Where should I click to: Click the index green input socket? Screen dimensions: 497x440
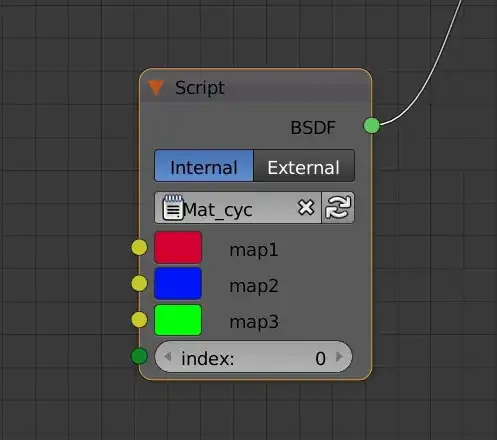pos(139,356)
